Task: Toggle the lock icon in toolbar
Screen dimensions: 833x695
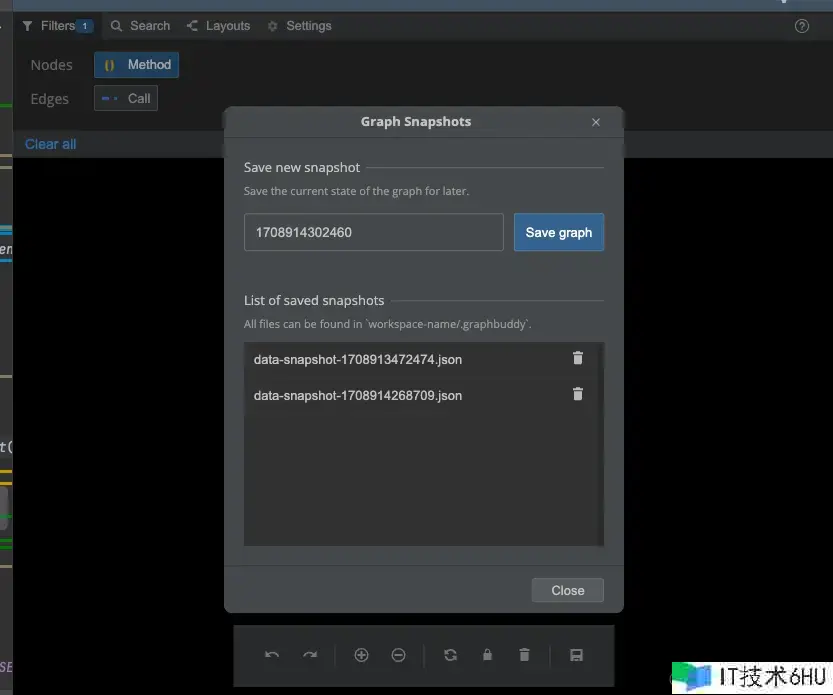Action: [487, 655]
